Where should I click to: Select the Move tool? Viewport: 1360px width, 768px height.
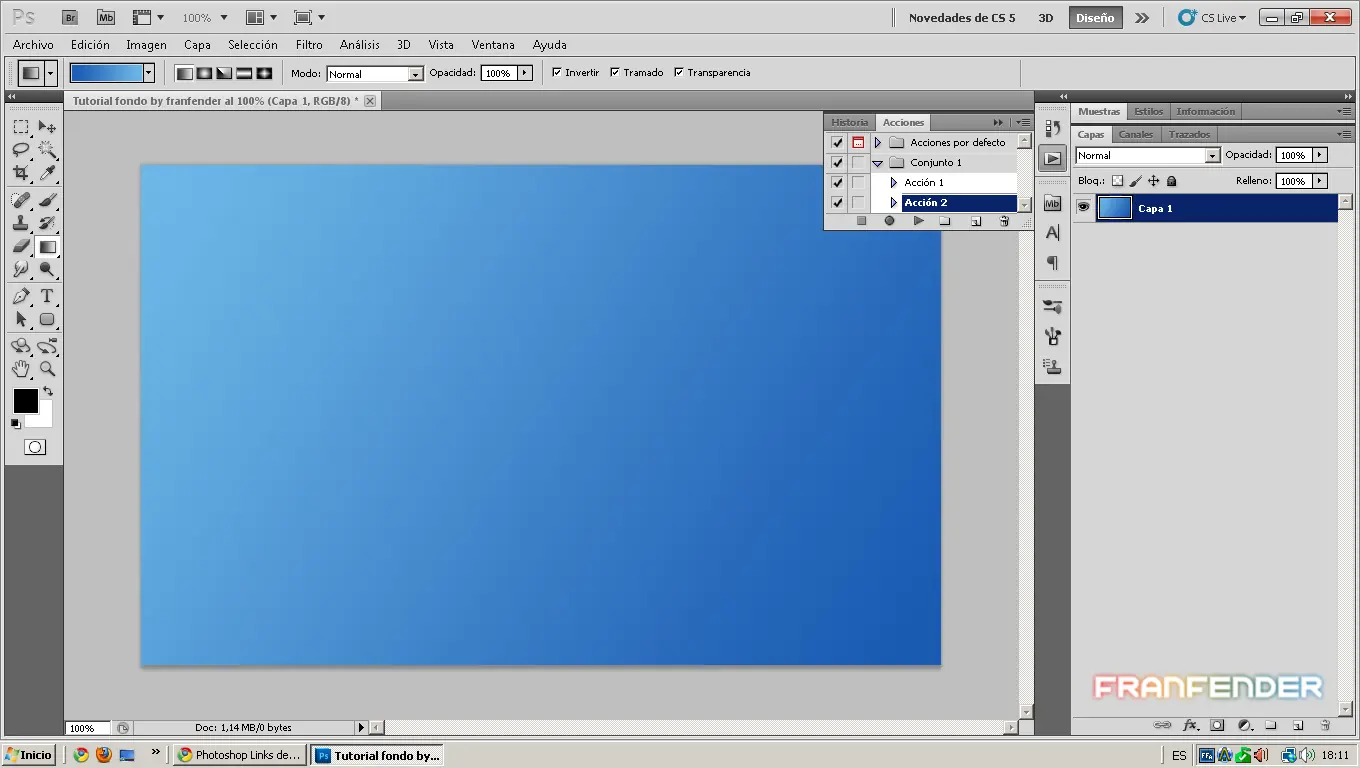47,127
